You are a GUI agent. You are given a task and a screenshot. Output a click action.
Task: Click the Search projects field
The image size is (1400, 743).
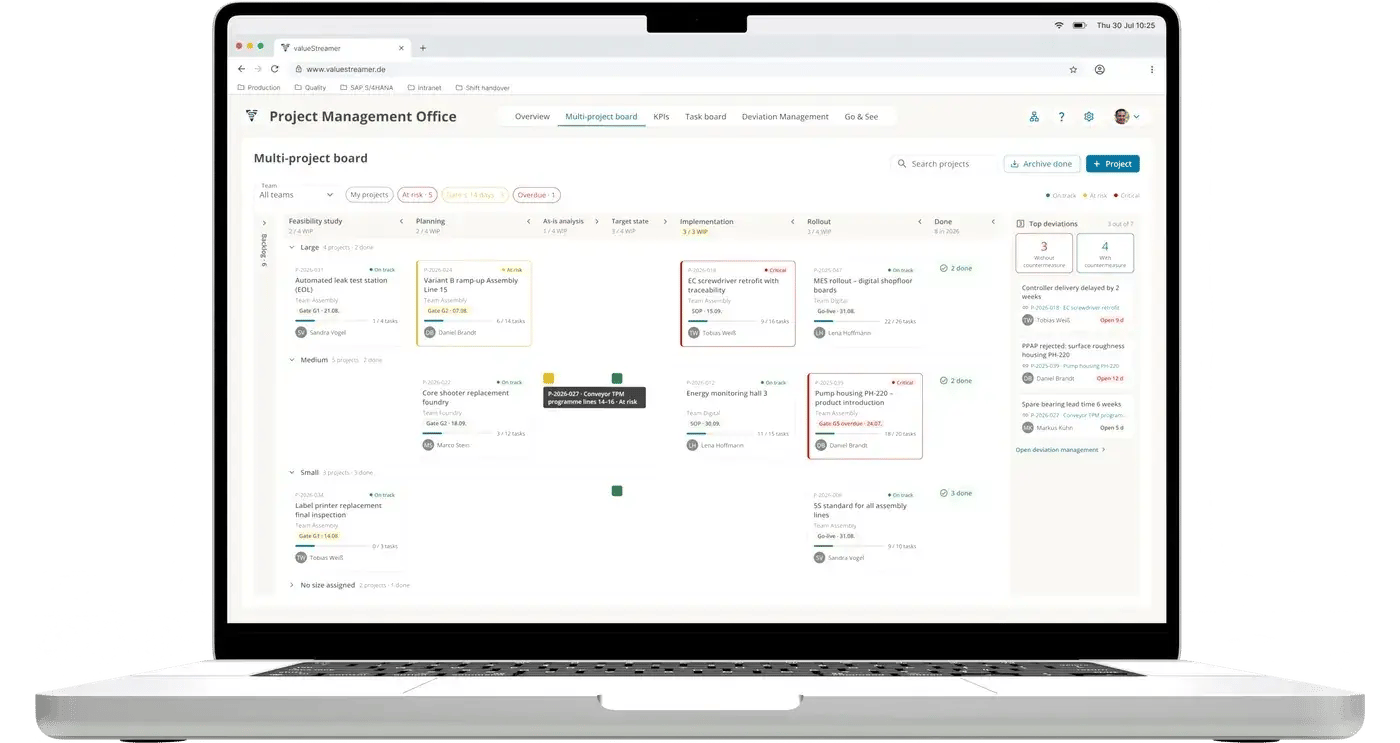click(944, 164)
